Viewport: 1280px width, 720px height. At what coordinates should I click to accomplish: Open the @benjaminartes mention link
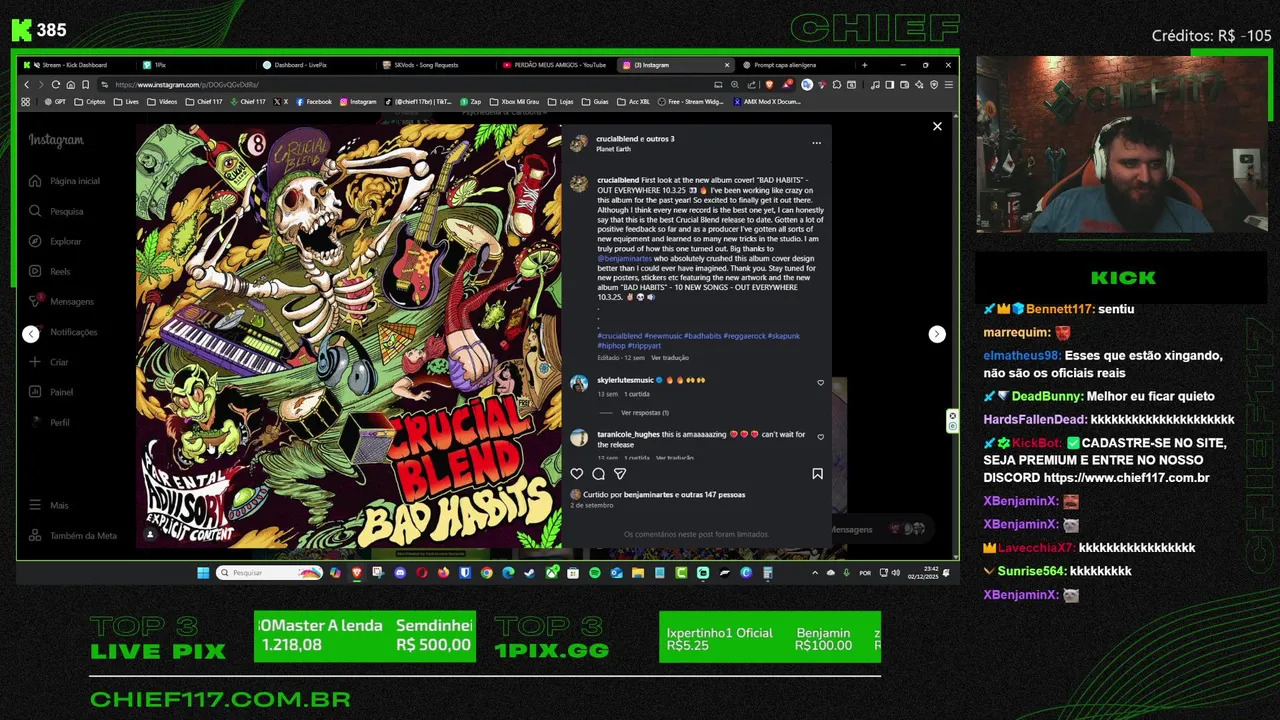click(x=625, y=258)
